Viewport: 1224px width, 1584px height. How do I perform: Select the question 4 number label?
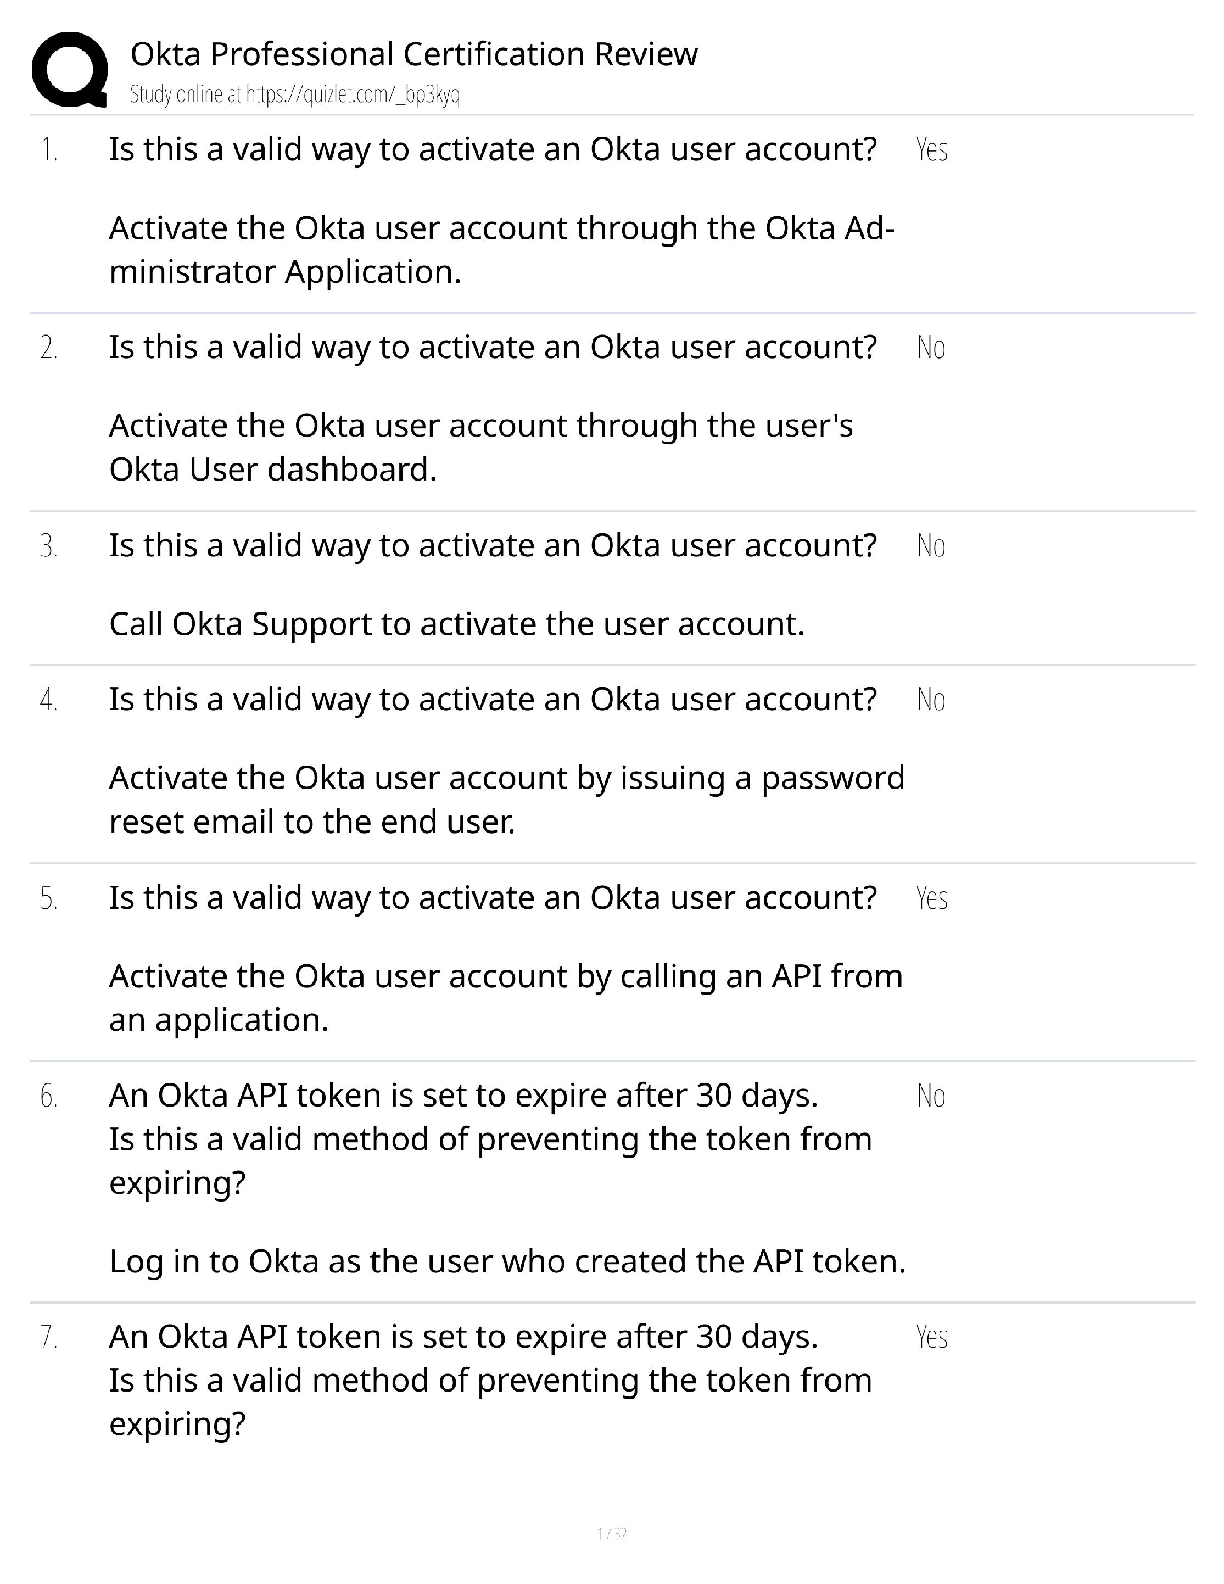coord(49,700)
